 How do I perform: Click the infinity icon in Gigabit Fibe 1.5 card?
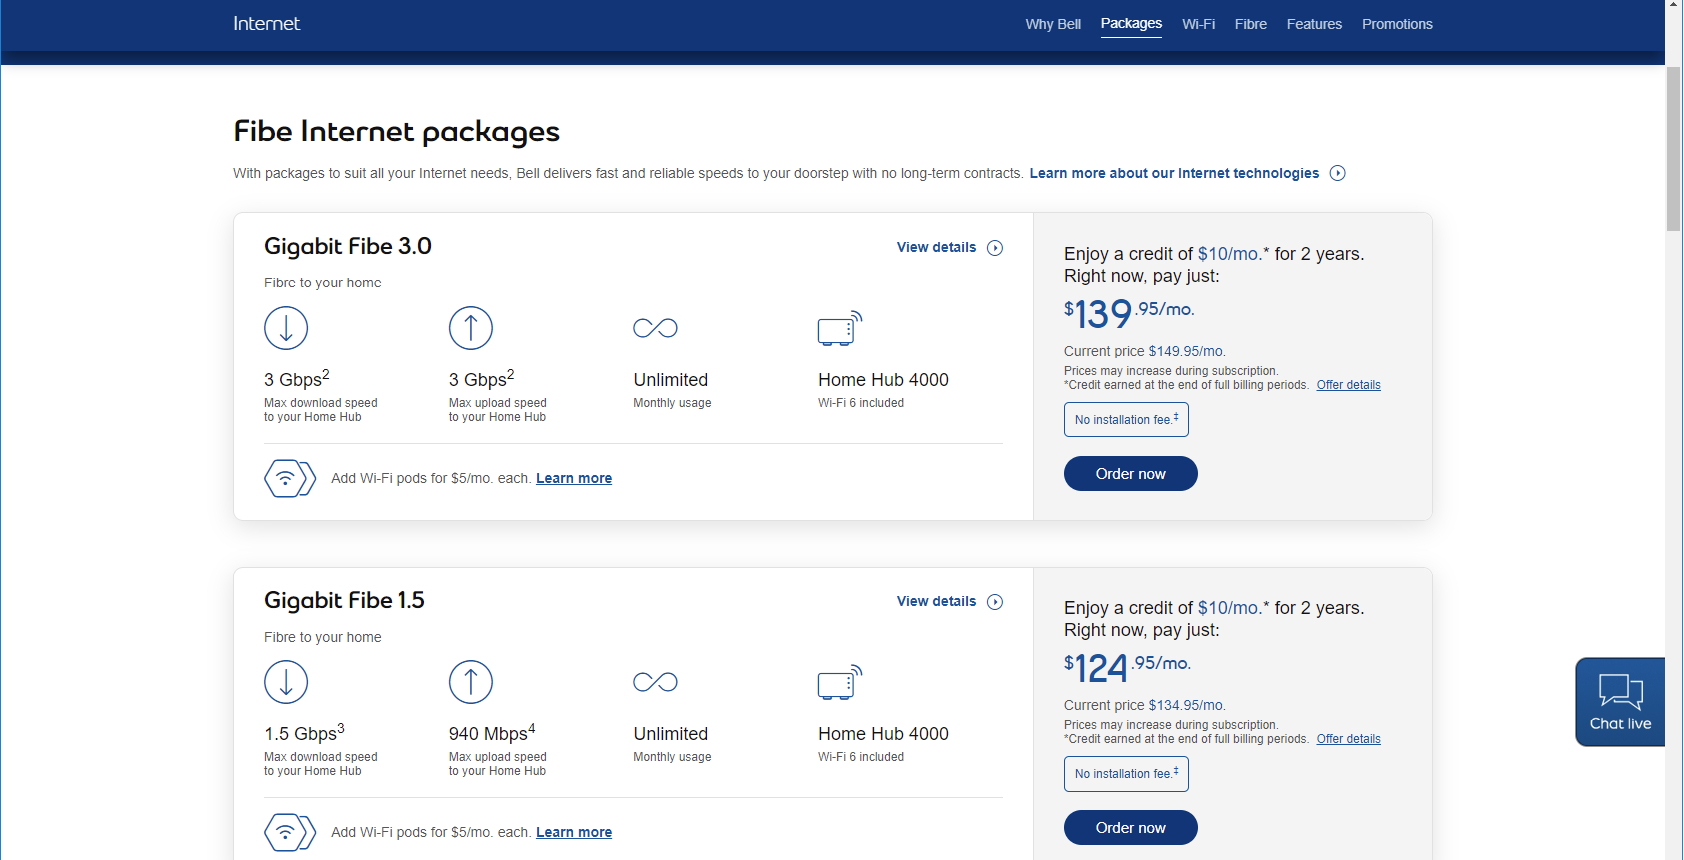coord(656,682)
